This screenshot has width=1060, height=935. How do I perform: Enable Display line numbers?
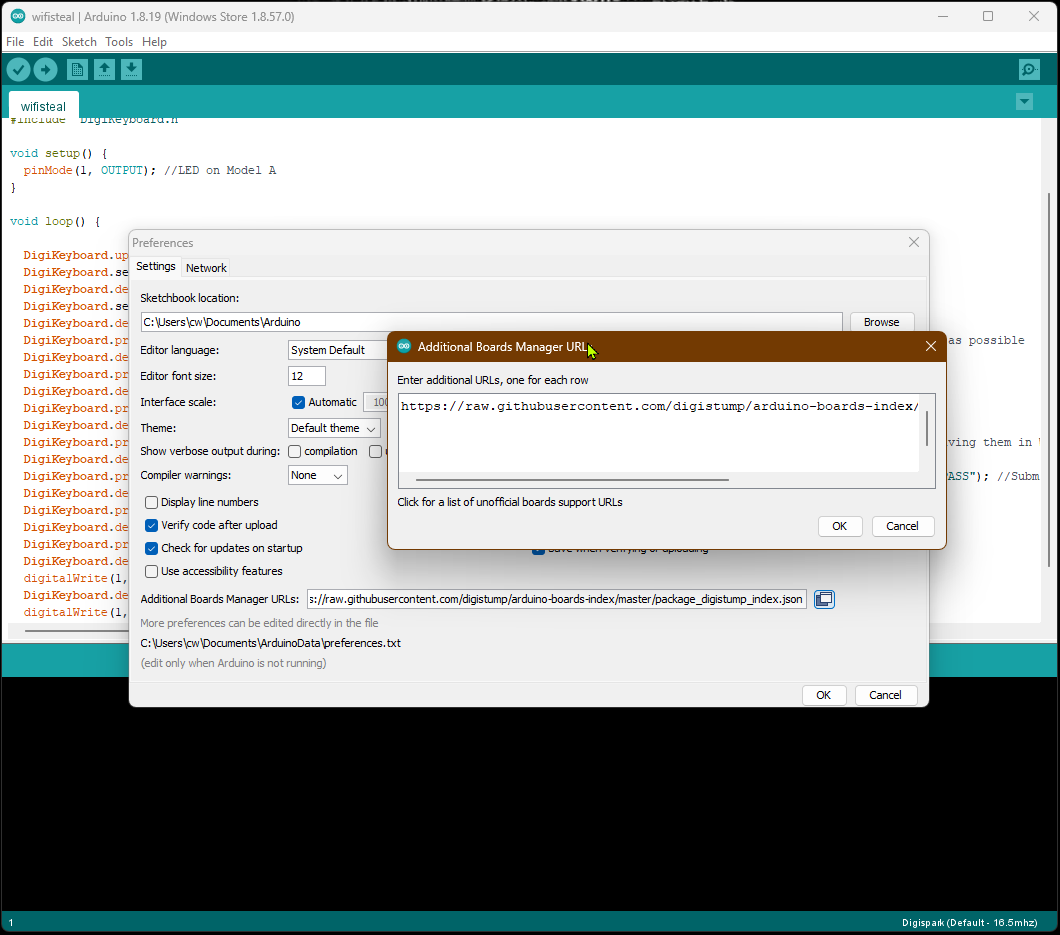coord(151,502)
